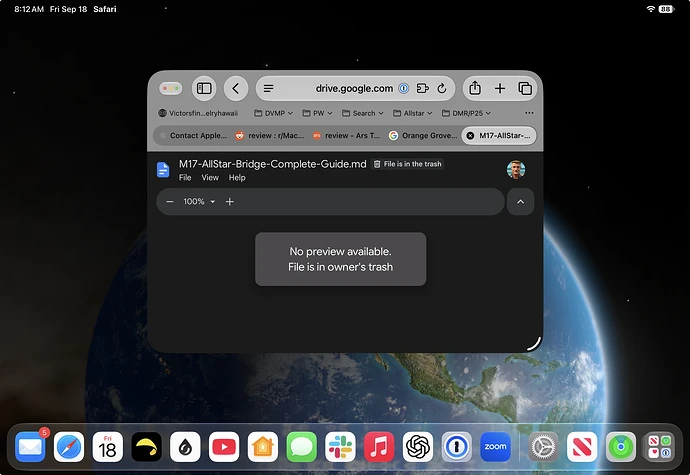Switch to the review : r/Mac tab
The width and height of the screenshot is (690, 475).
point(270,136)
